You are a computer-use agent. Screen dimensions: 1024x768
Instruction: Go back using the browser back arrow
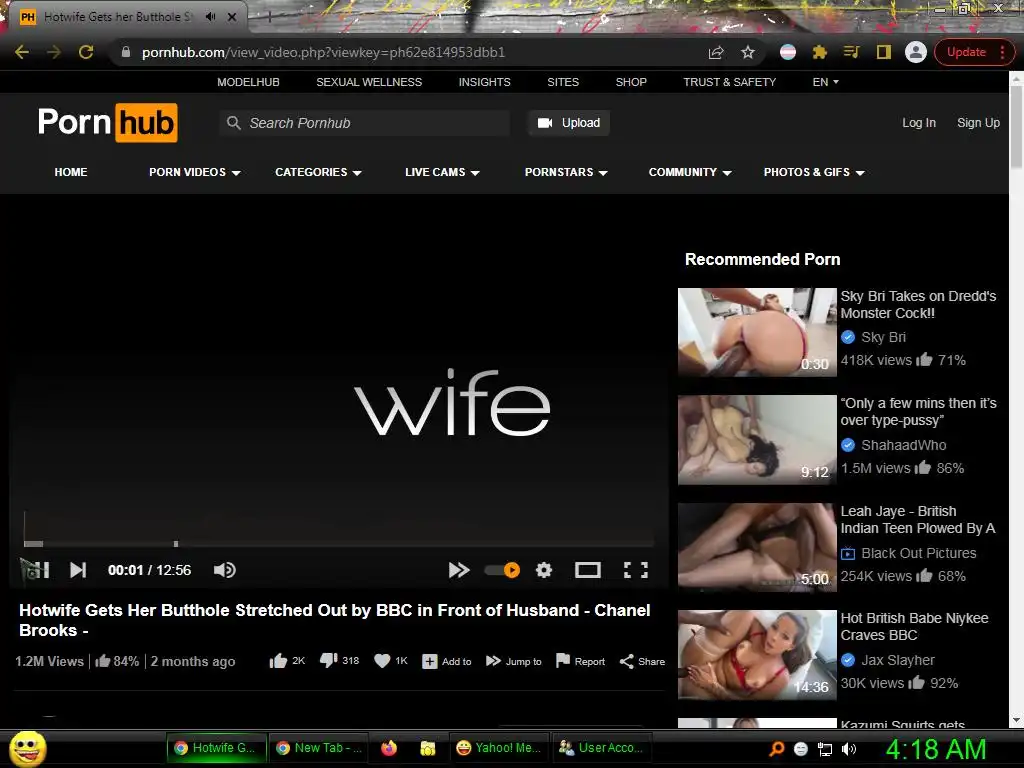coord(22,52)
